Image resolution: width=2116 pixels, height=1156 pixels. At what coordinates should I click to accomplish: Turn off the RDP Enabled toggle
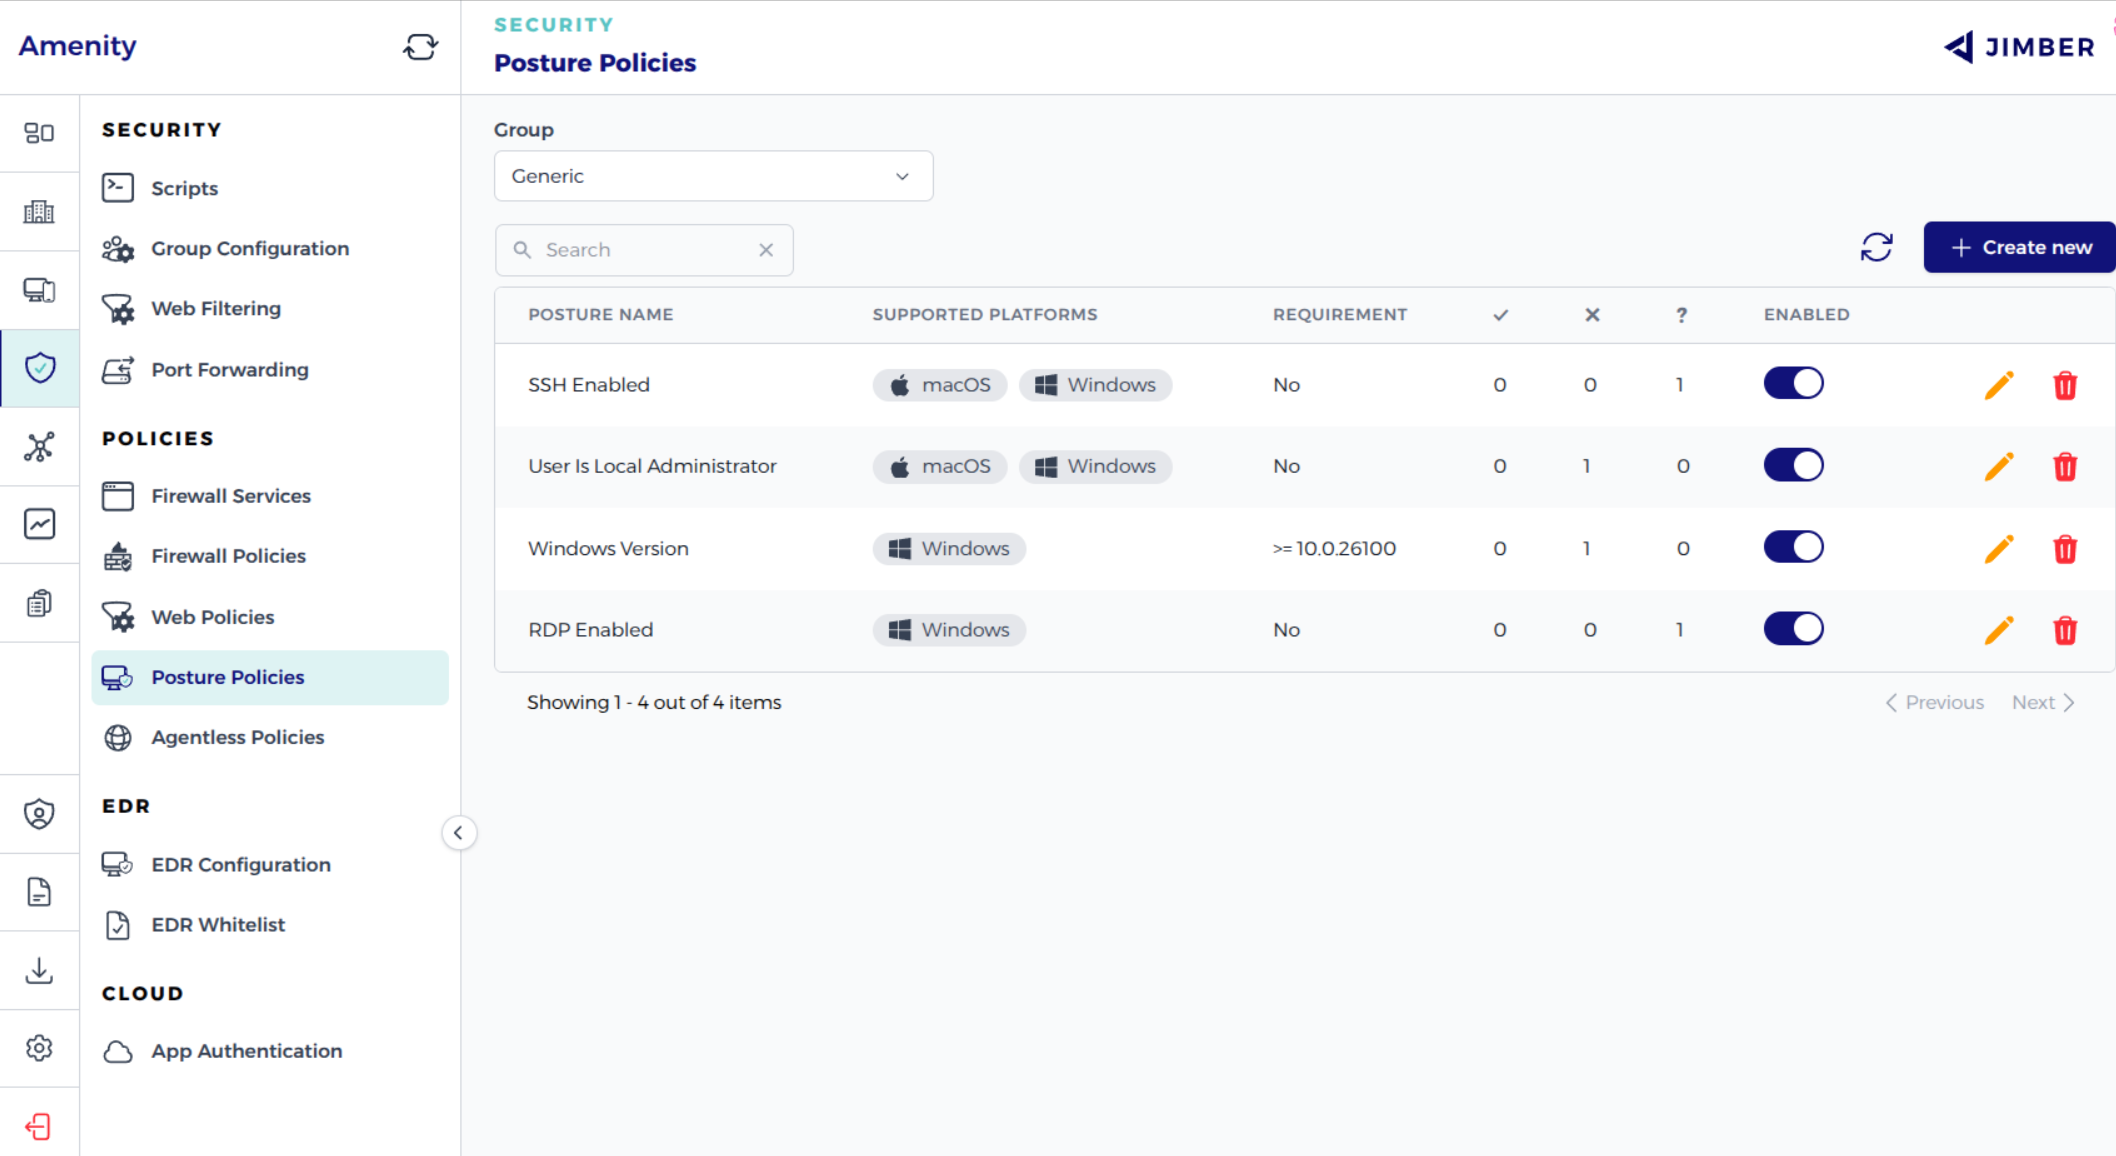tap(1793, 629)
